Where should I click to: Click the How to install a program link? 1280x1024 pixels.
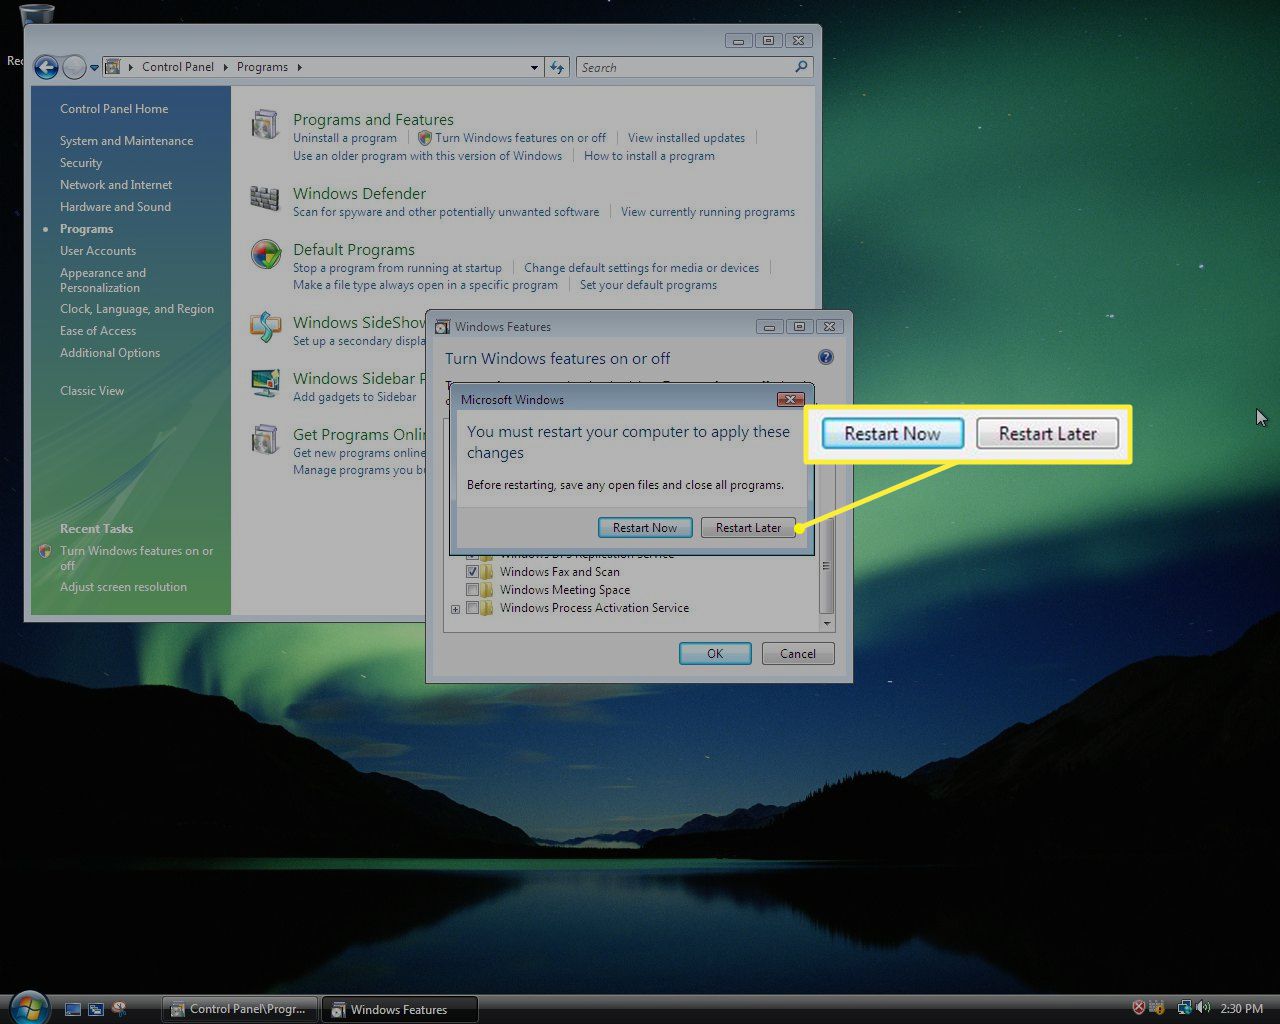pos(649,156)
